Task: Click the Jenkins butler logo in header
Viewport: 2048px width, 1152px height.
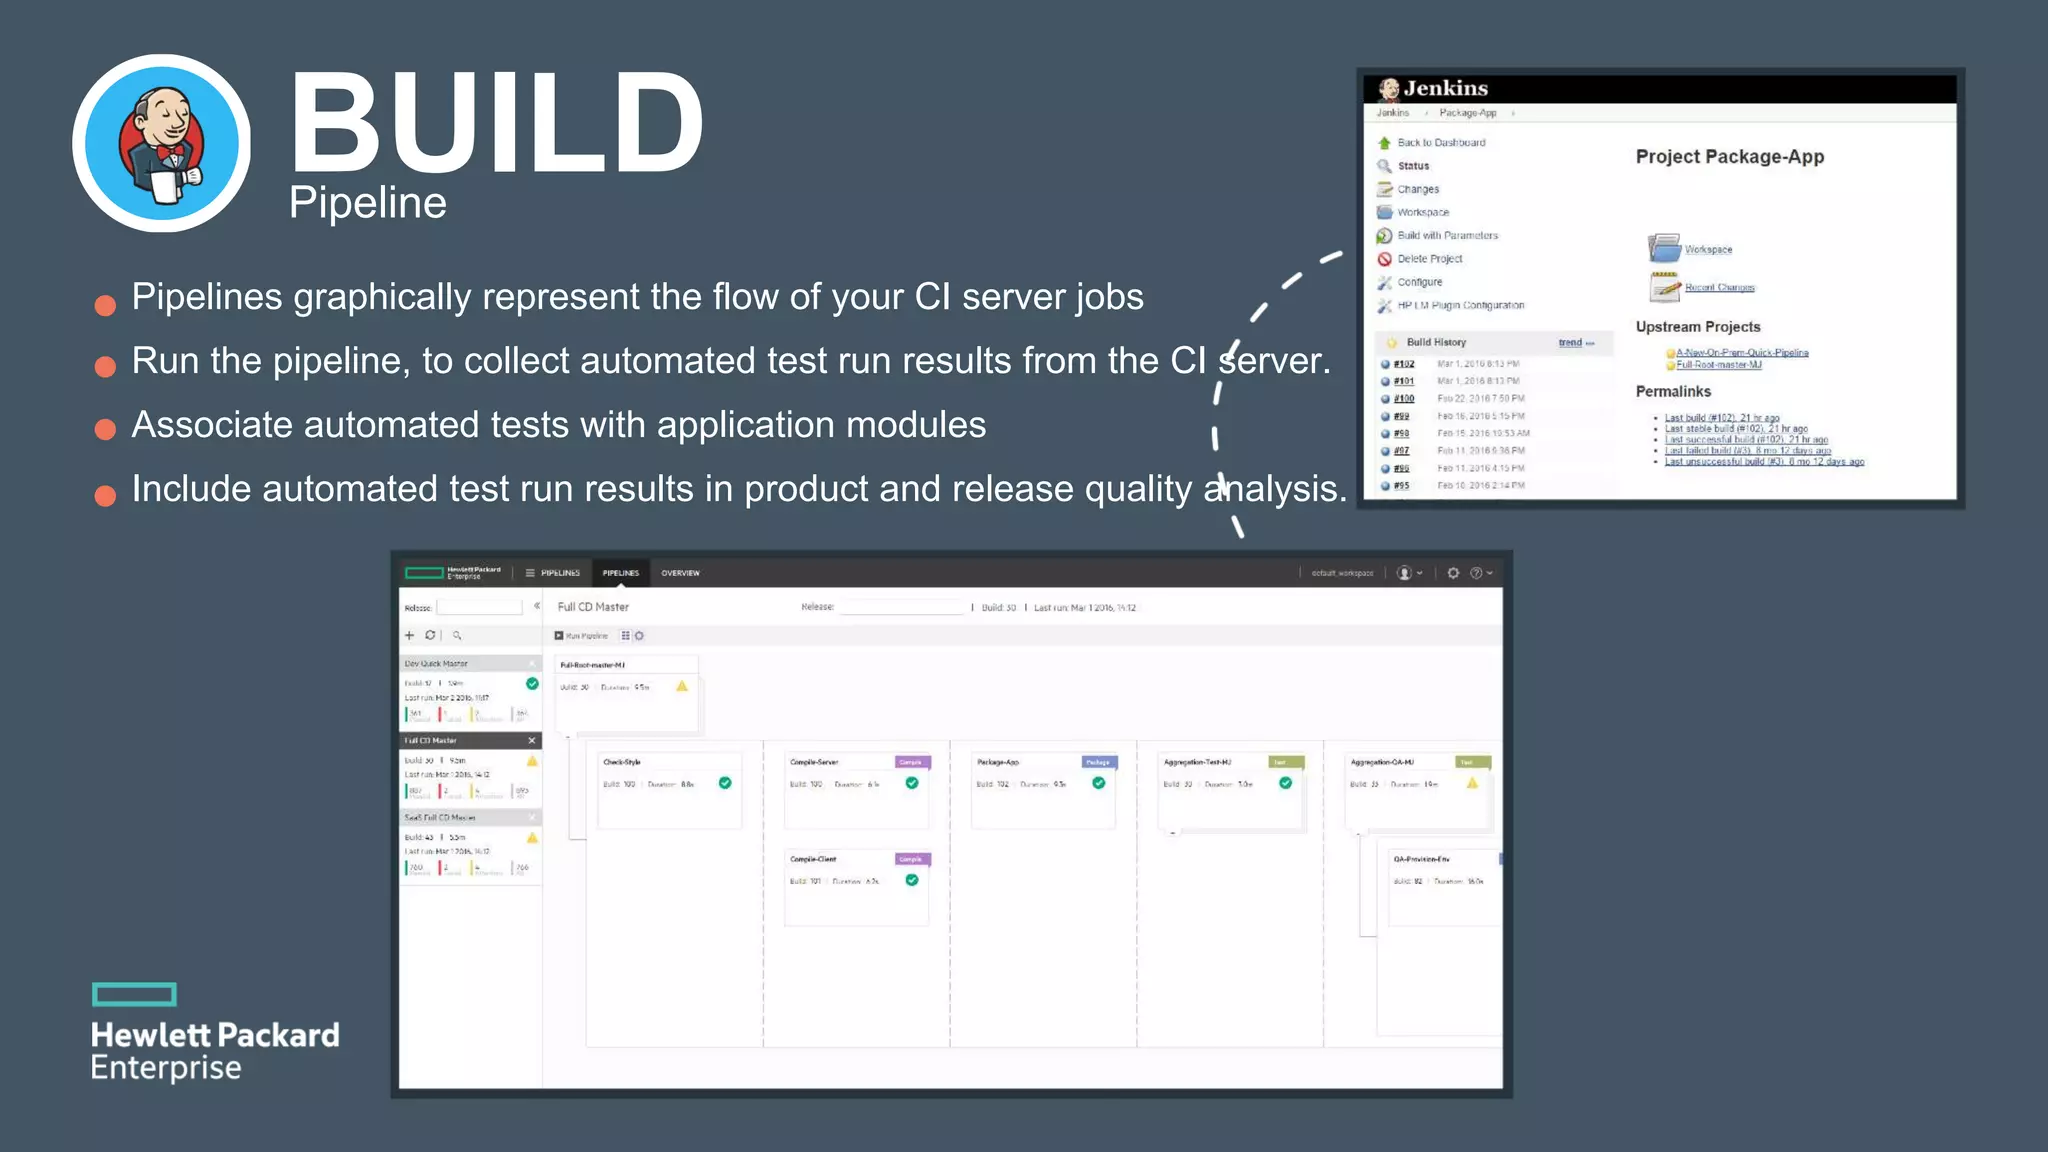Action: (x=1389, y=89)
